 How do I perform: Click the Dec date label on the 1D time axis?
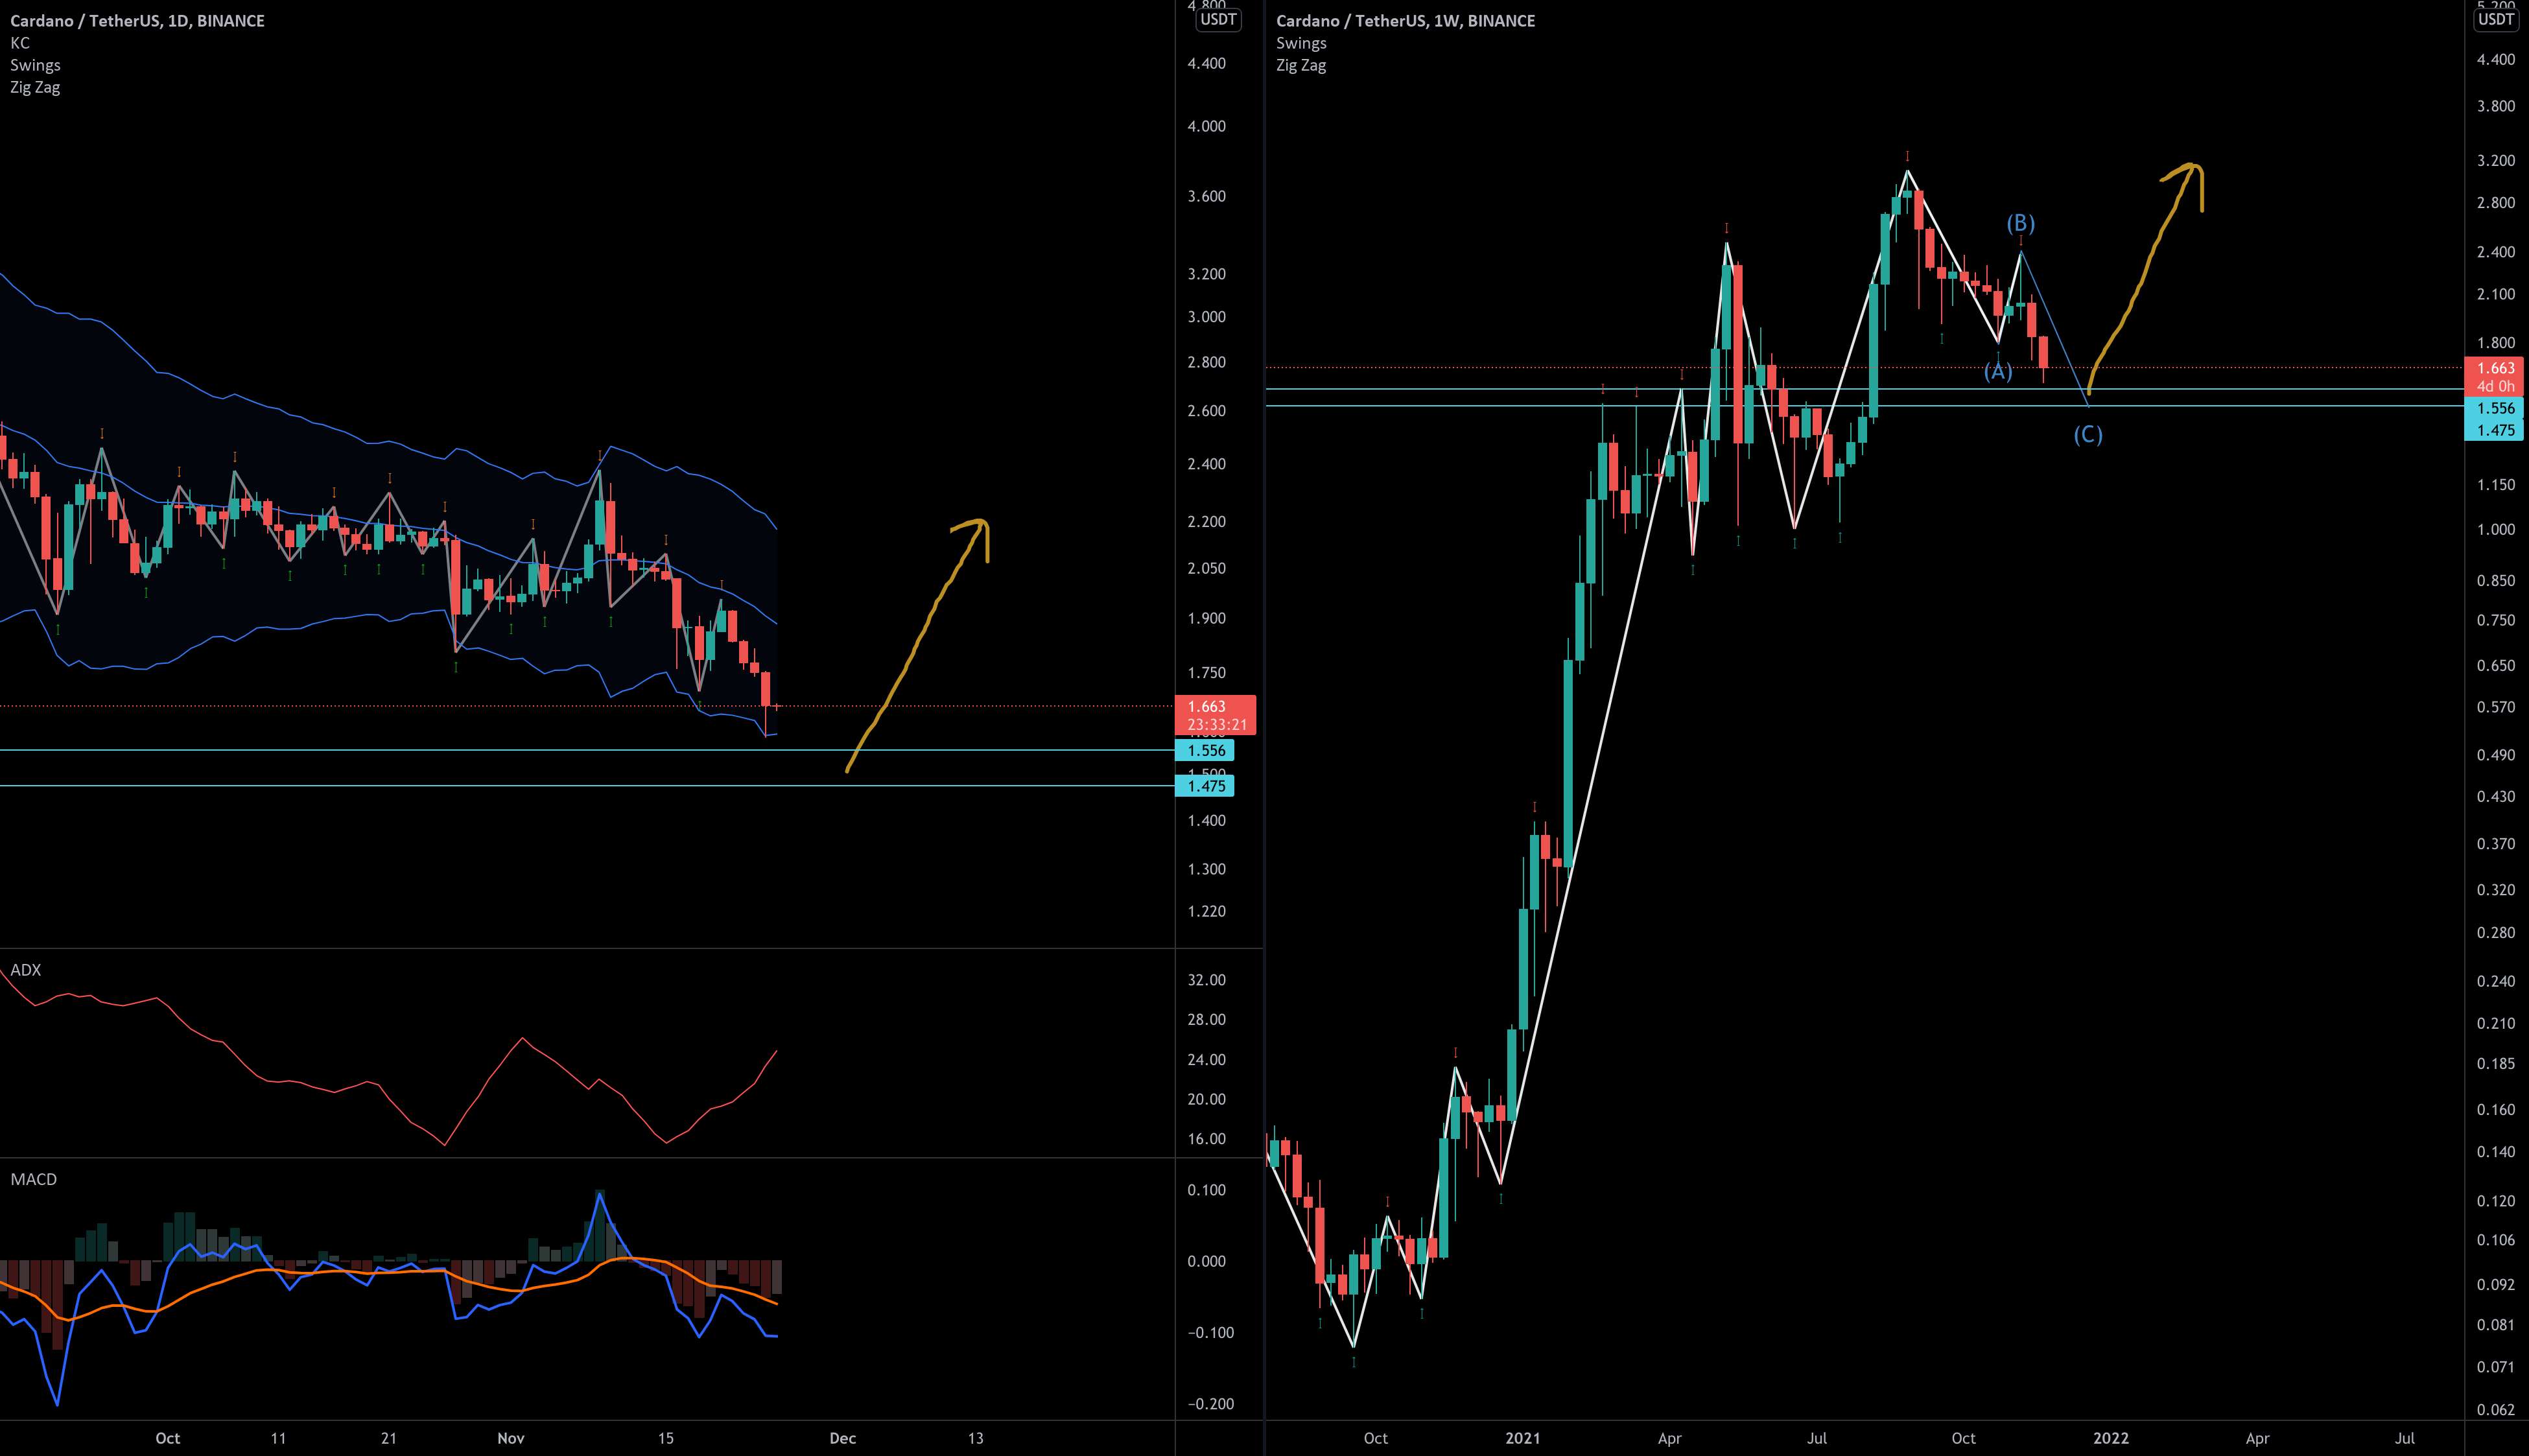point(843,1438)
